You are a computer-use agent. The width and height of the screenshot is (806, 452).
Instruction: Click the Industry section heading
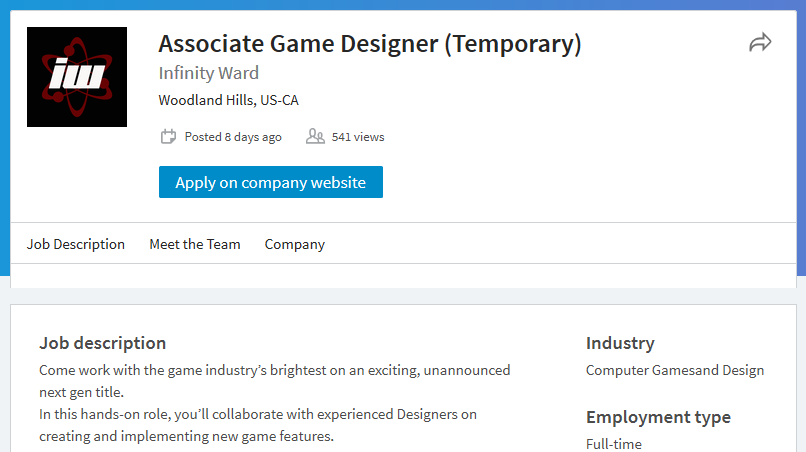[620, 343]
